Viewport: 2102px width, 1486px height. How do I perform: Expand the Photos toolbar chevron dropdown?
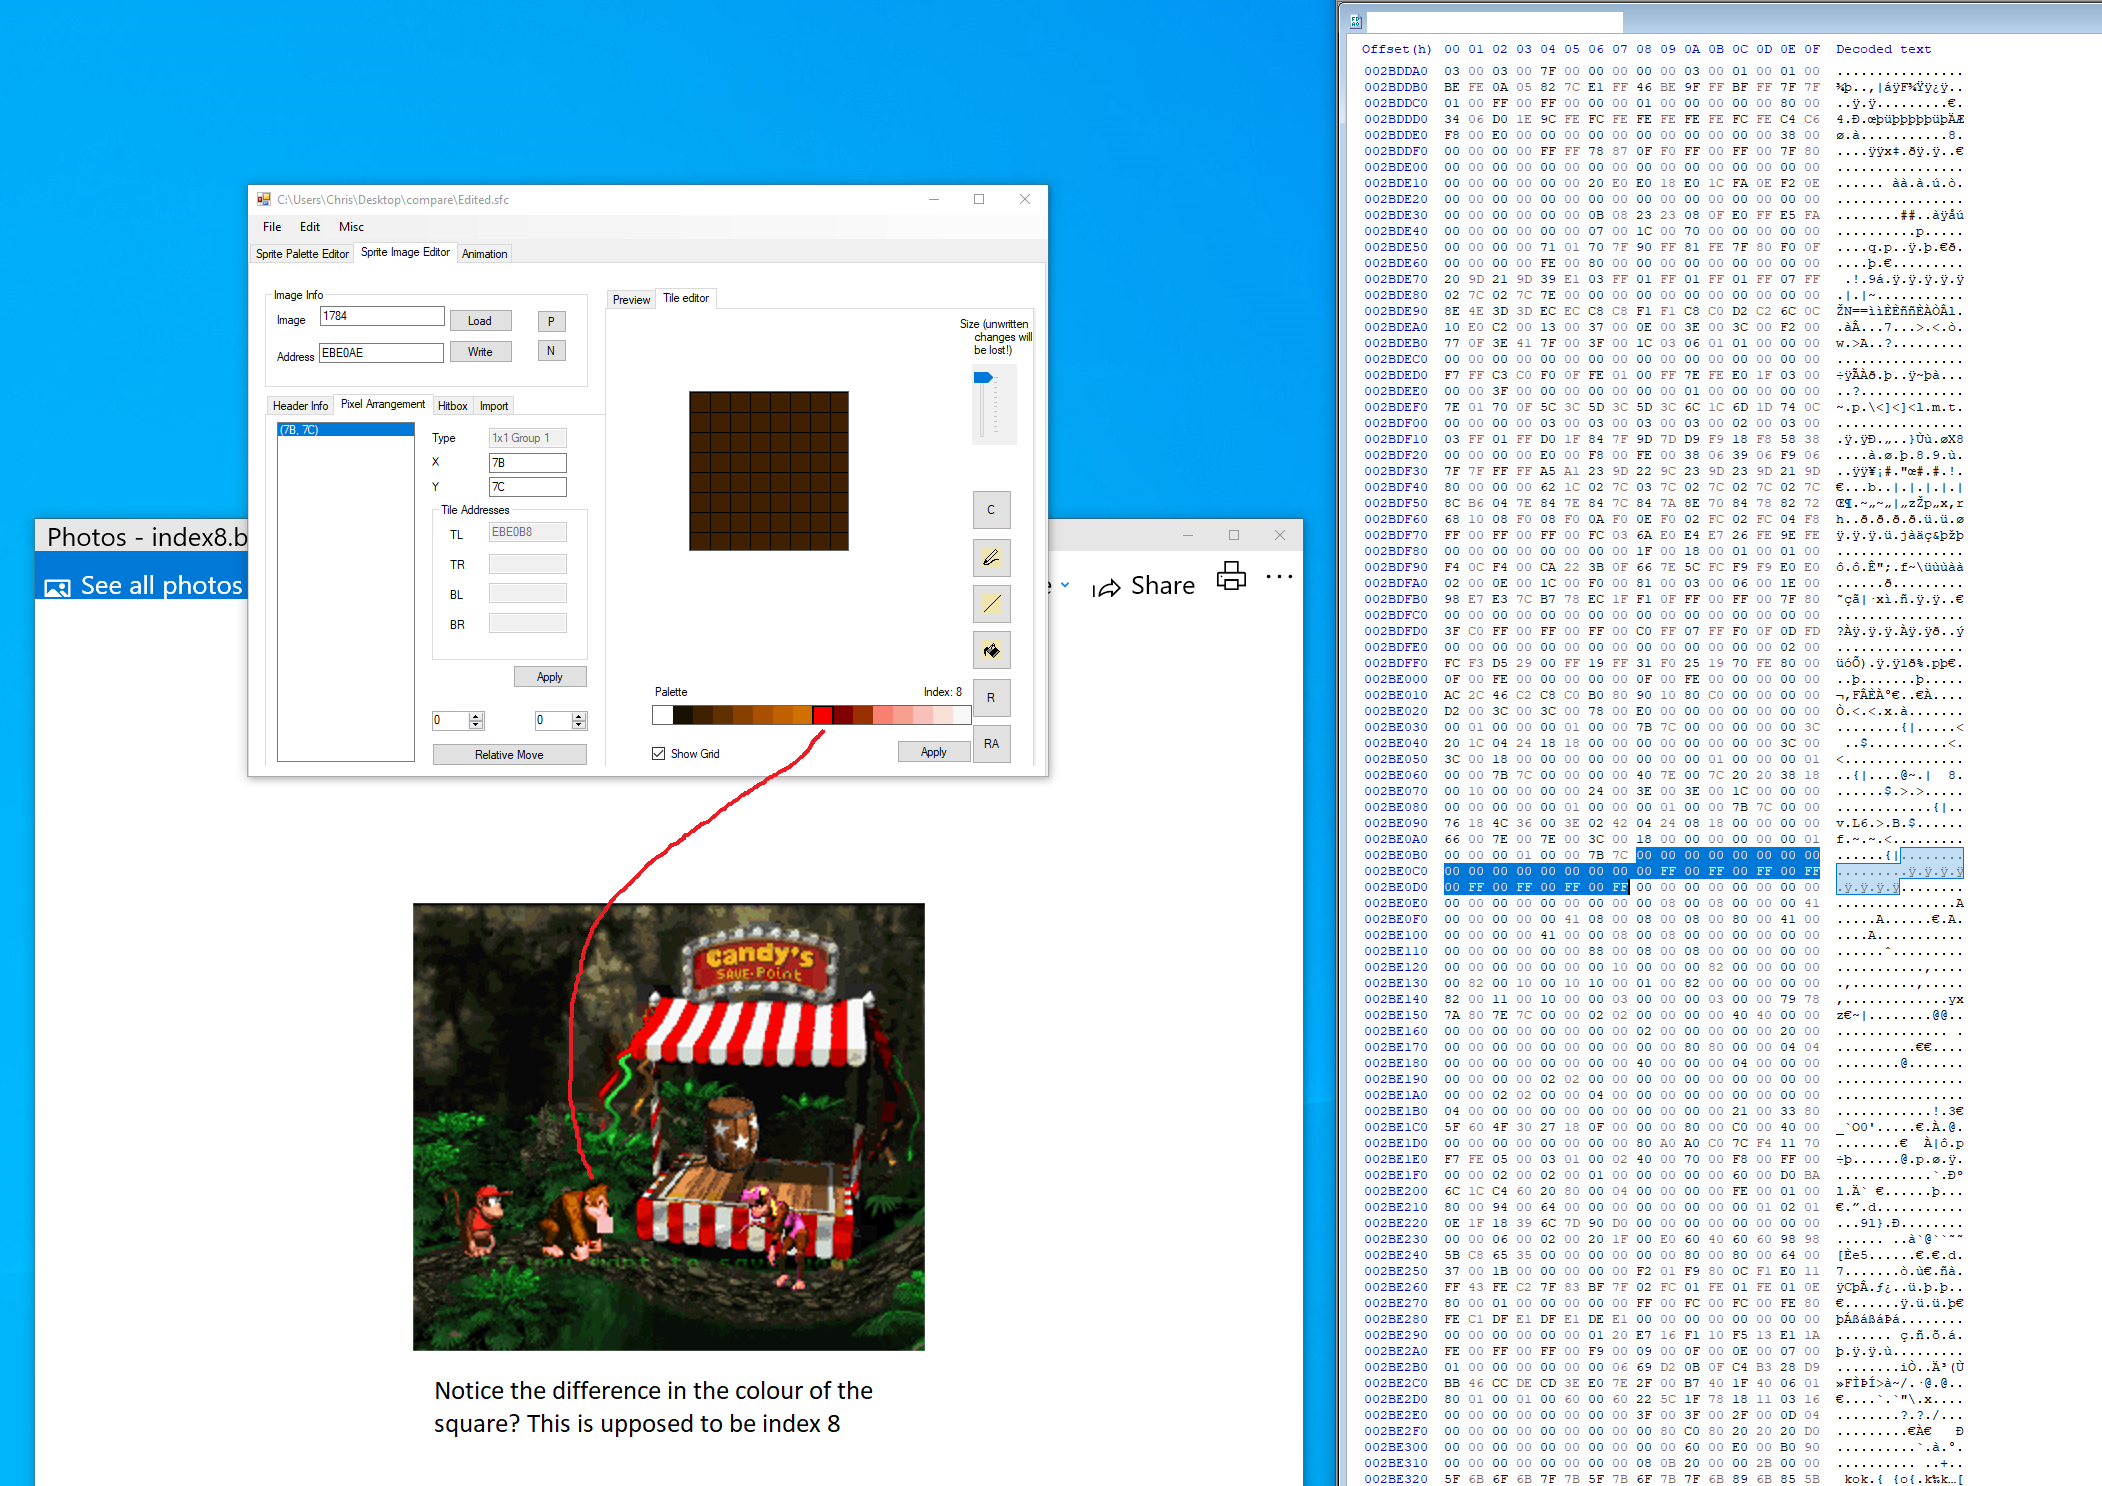point(1065,585)
